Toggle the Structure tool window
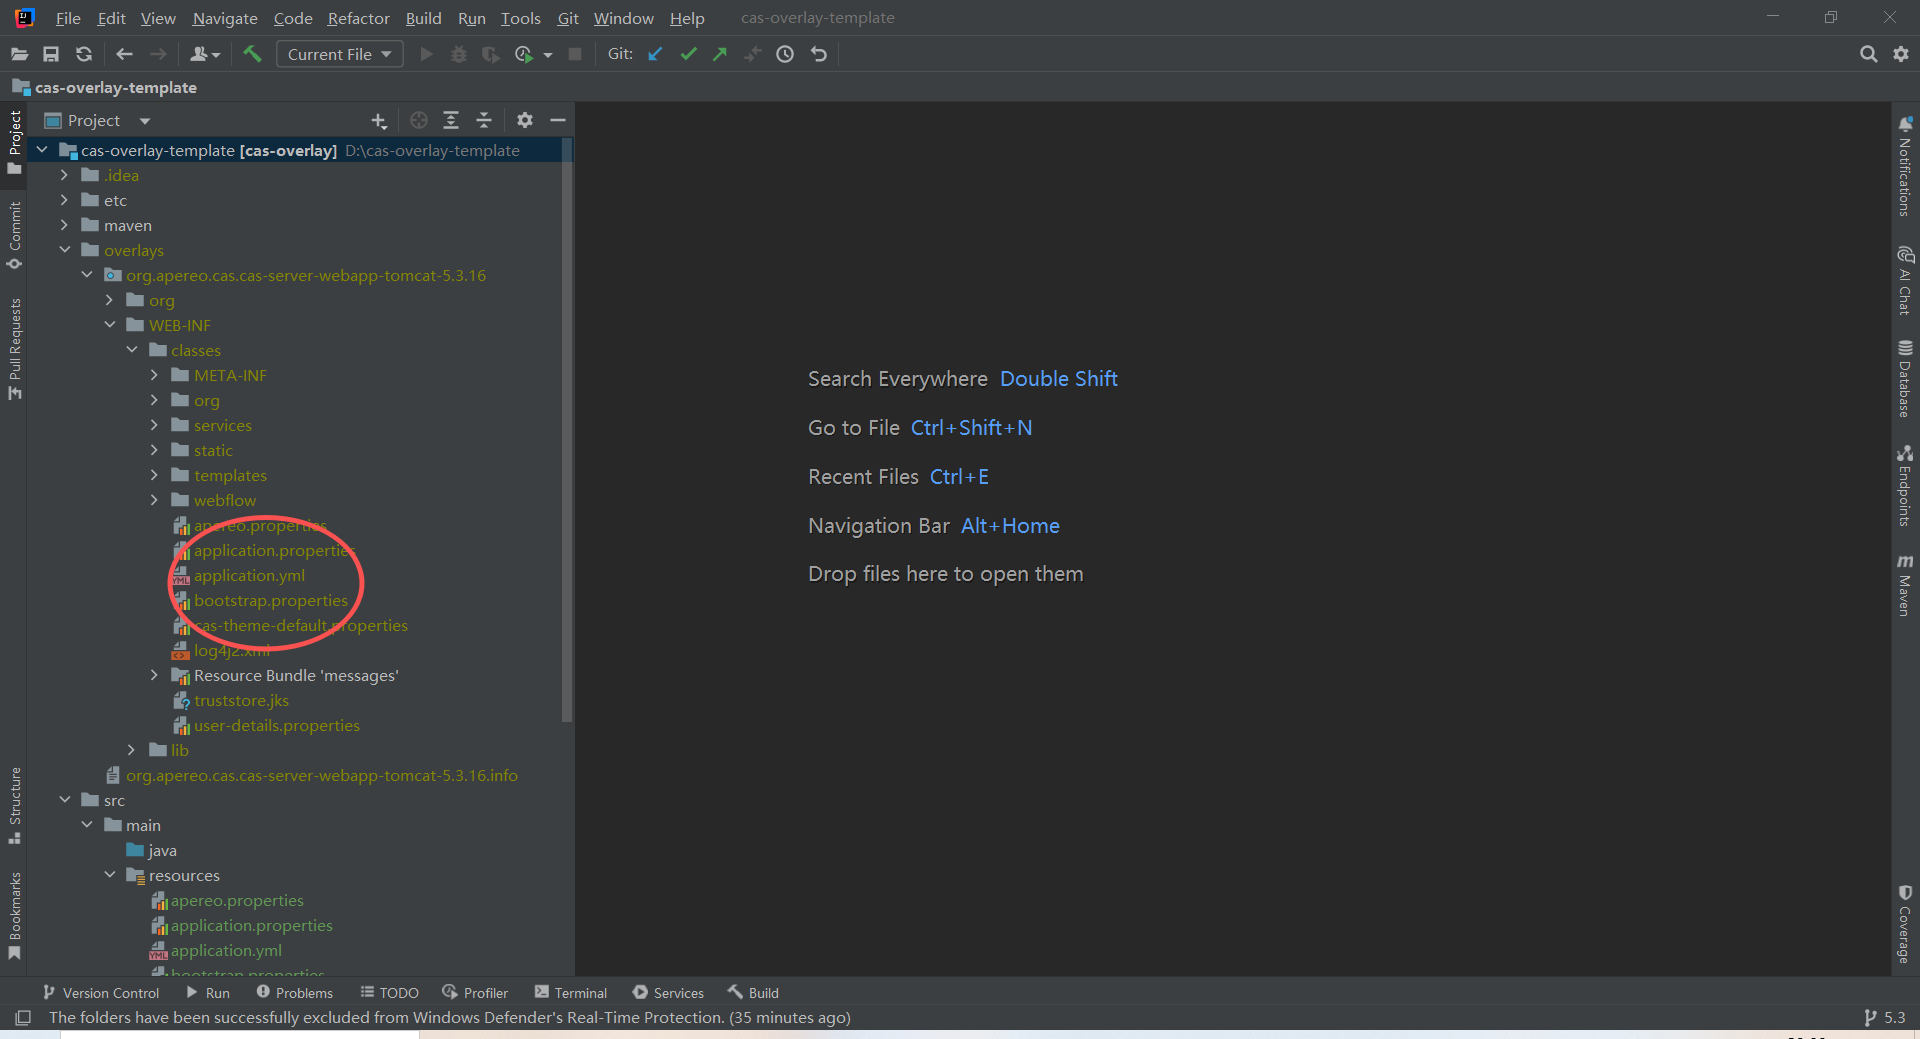The image size is (1920, 1039). (14, 805)
